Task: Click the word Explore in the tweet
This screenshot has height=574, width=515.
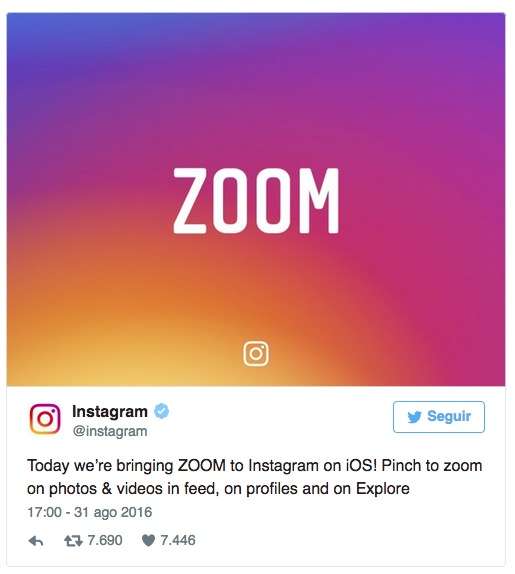Action: (x=383, y=489)
